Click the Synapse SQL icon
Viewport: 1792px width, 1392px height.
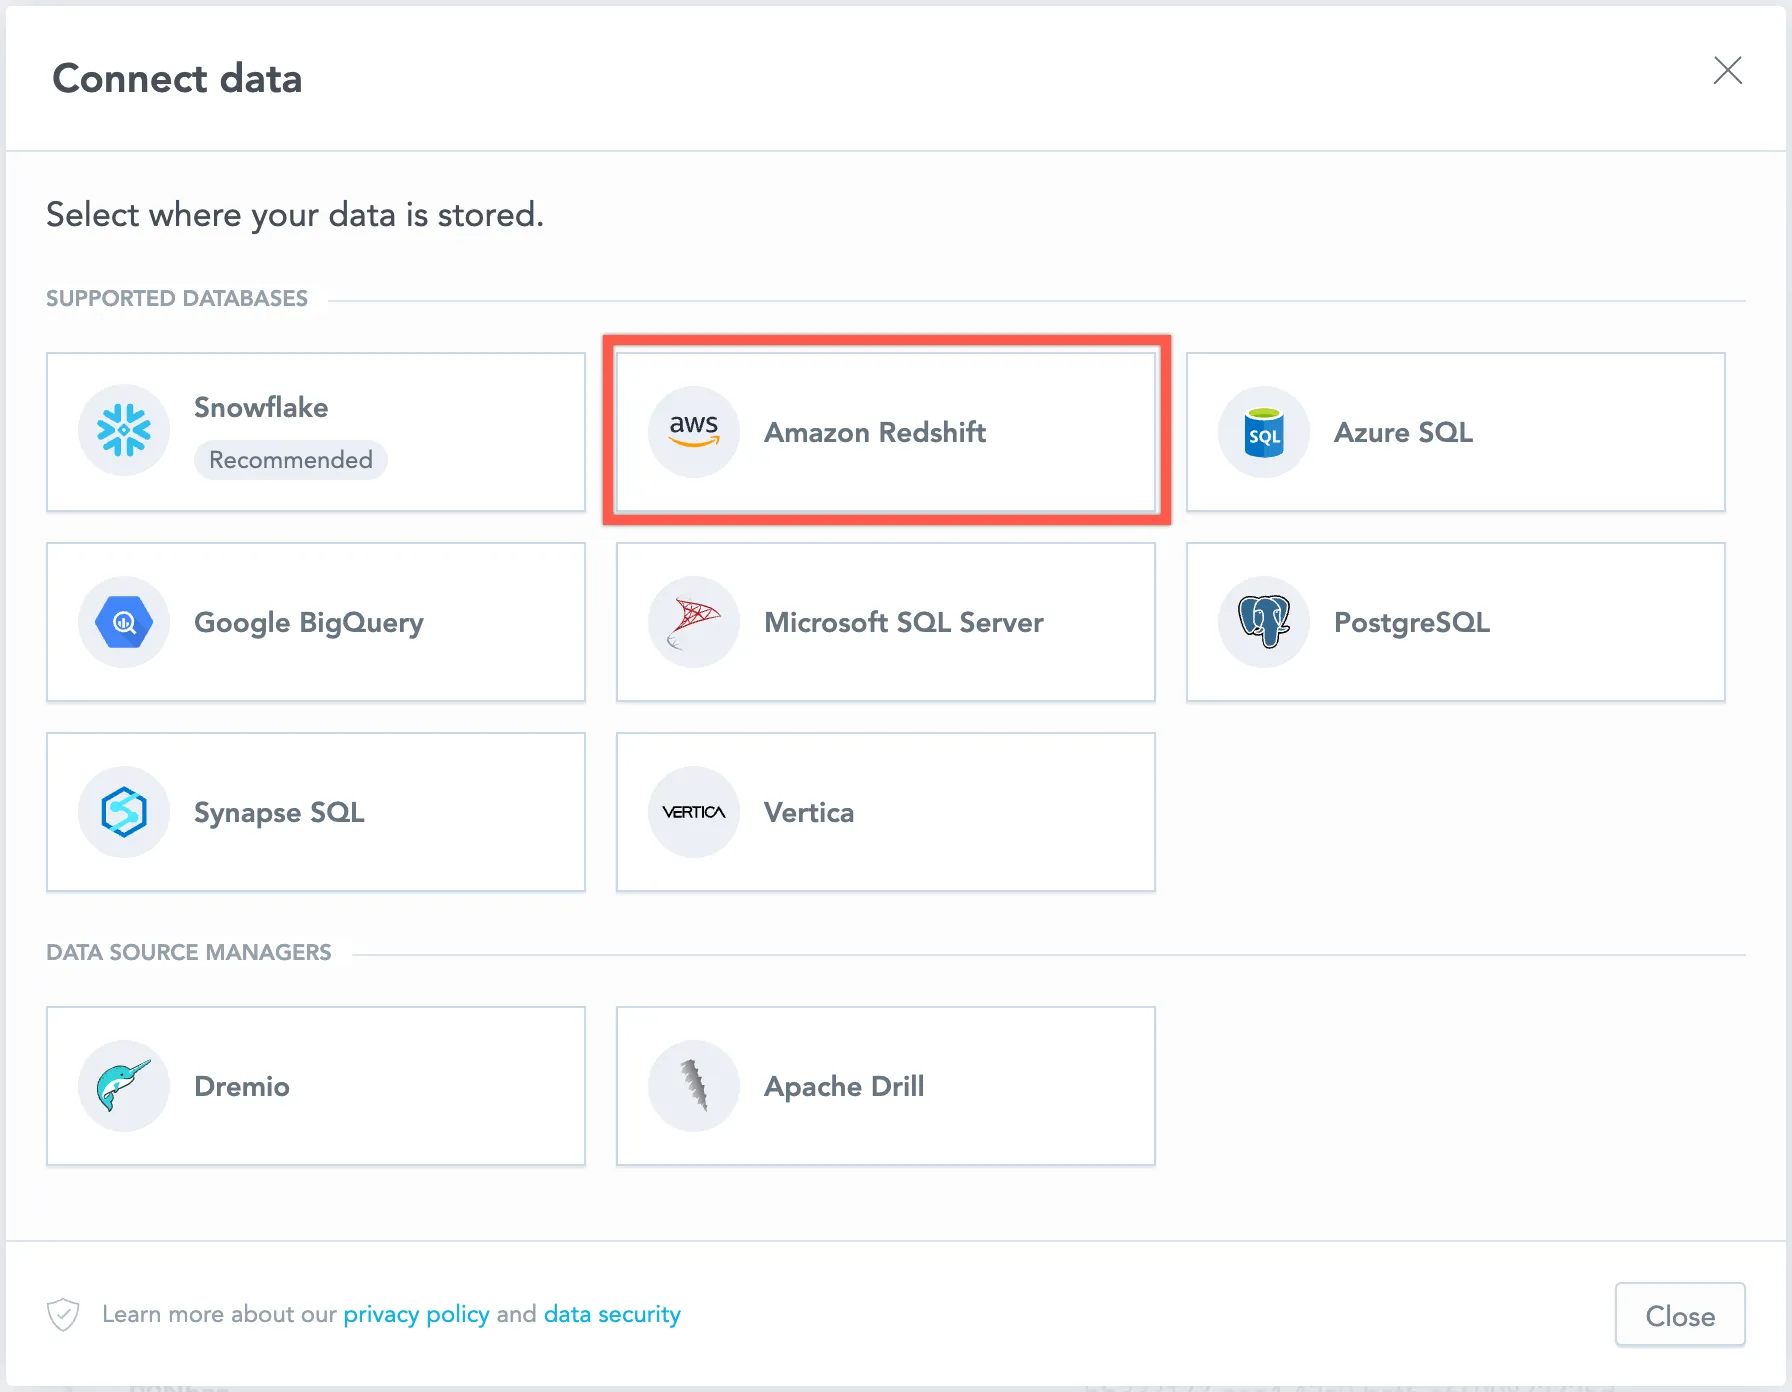[x=123, y=812]
